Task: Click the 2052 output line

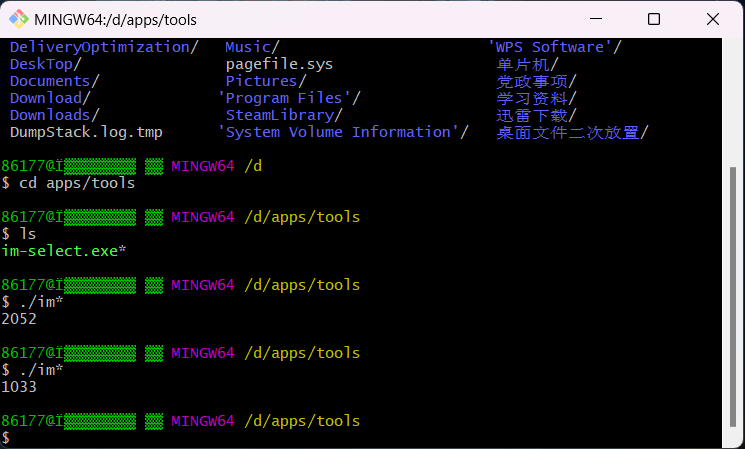Action: tap(19, 318)
